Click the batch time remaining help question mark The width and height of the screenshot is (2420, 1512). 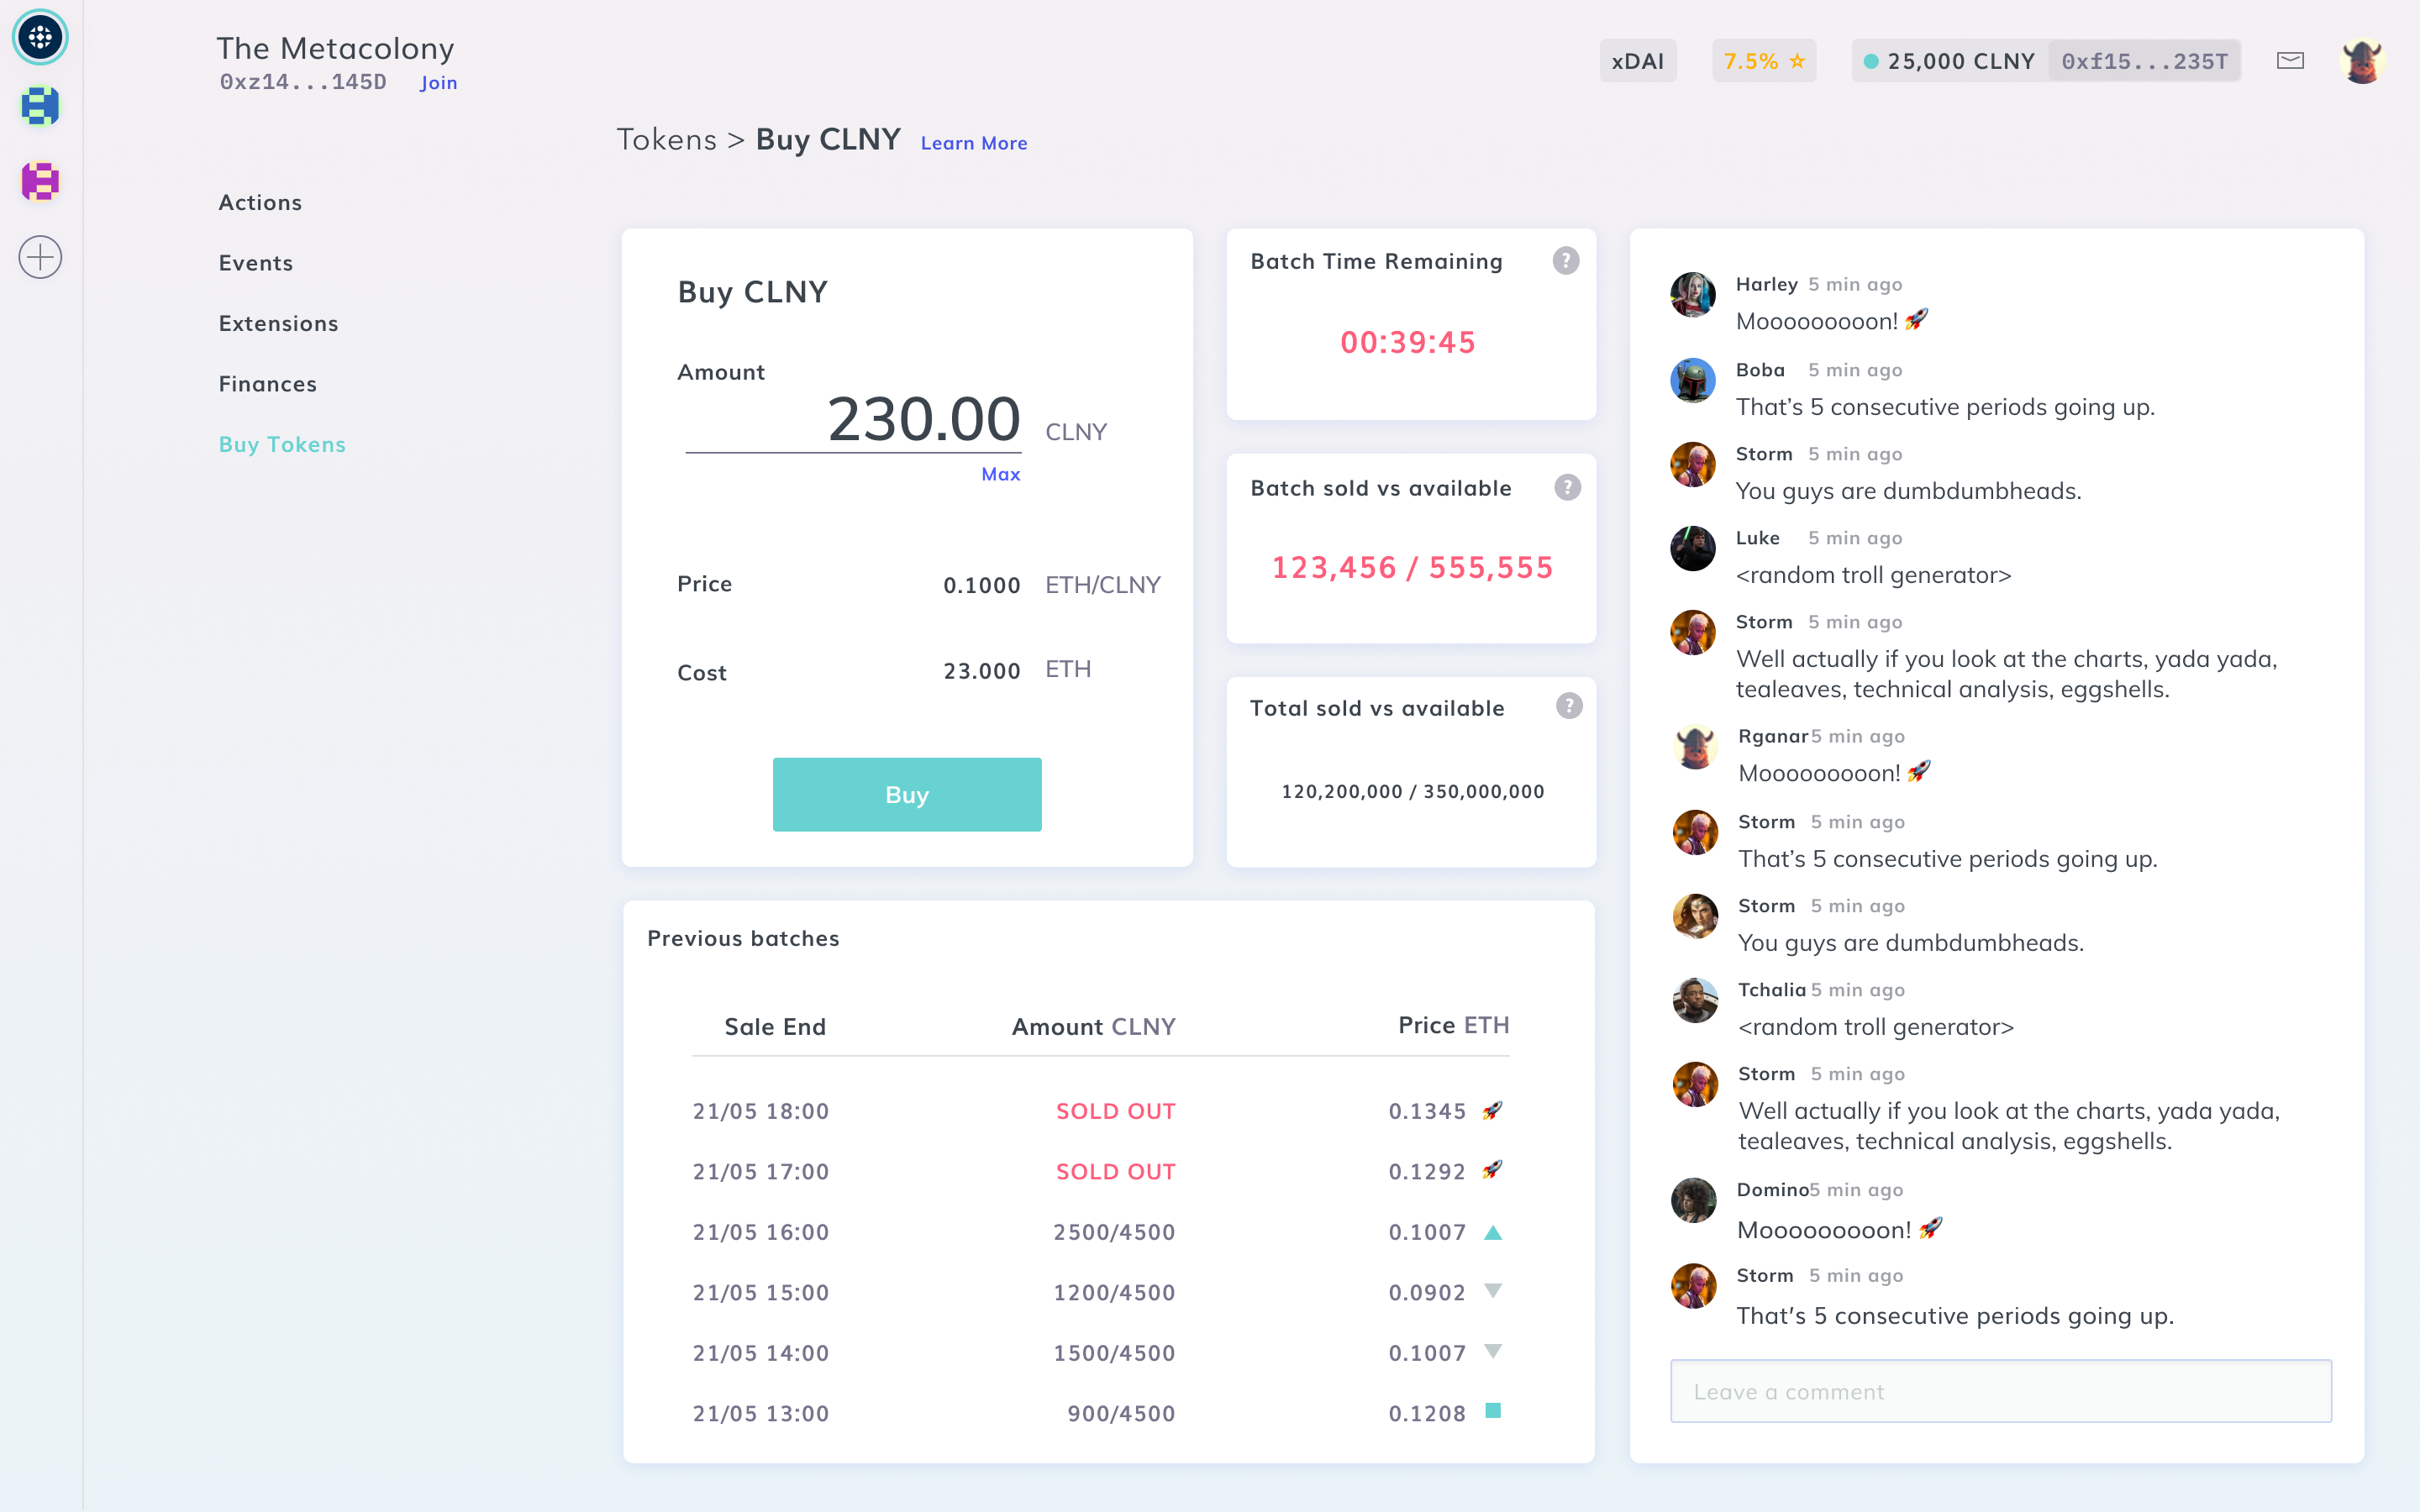coord(1565,260)
